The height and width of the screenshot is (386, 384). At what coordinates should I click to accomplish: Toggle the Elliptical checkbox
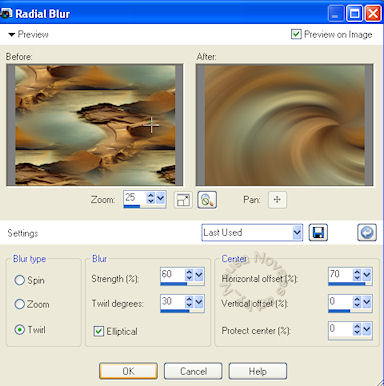[98, 331]
